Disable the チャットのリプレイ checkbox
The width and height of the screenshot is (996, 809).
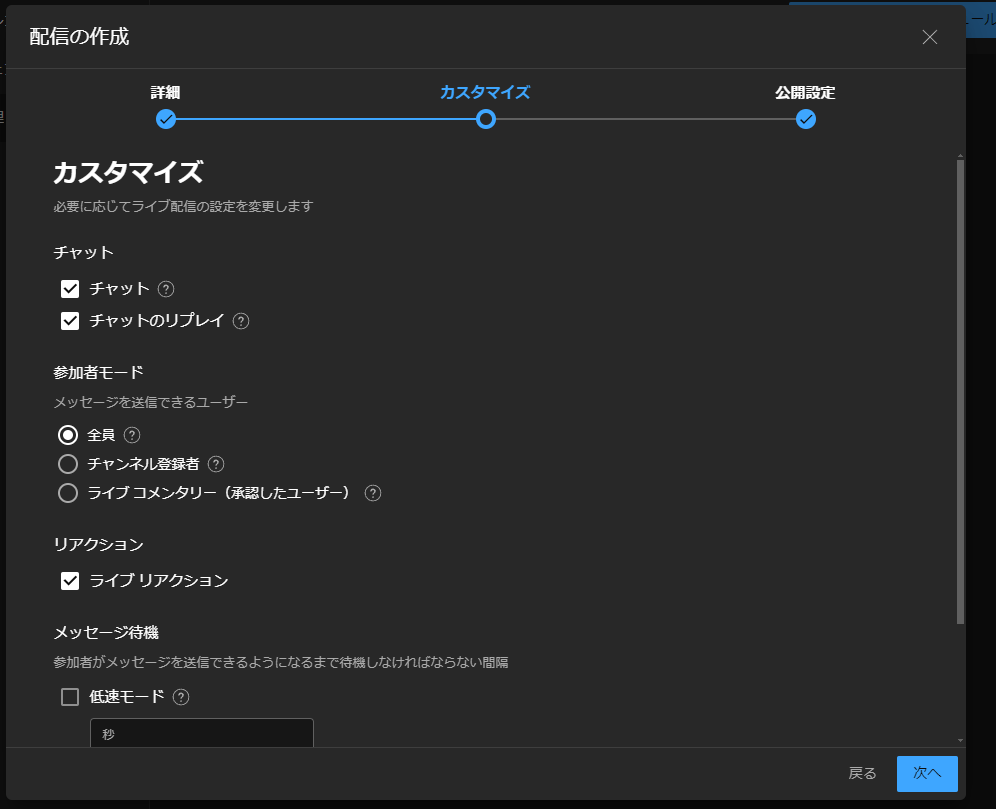coord(70,321)
